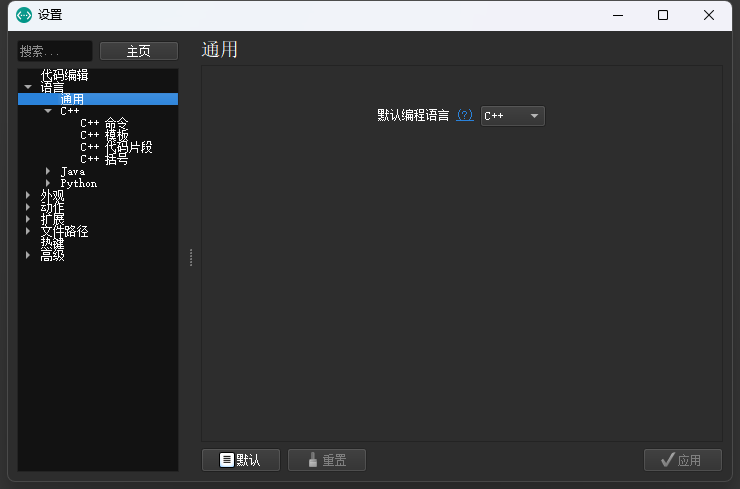Select the 代码编辑 settings page

coord(64,75)
